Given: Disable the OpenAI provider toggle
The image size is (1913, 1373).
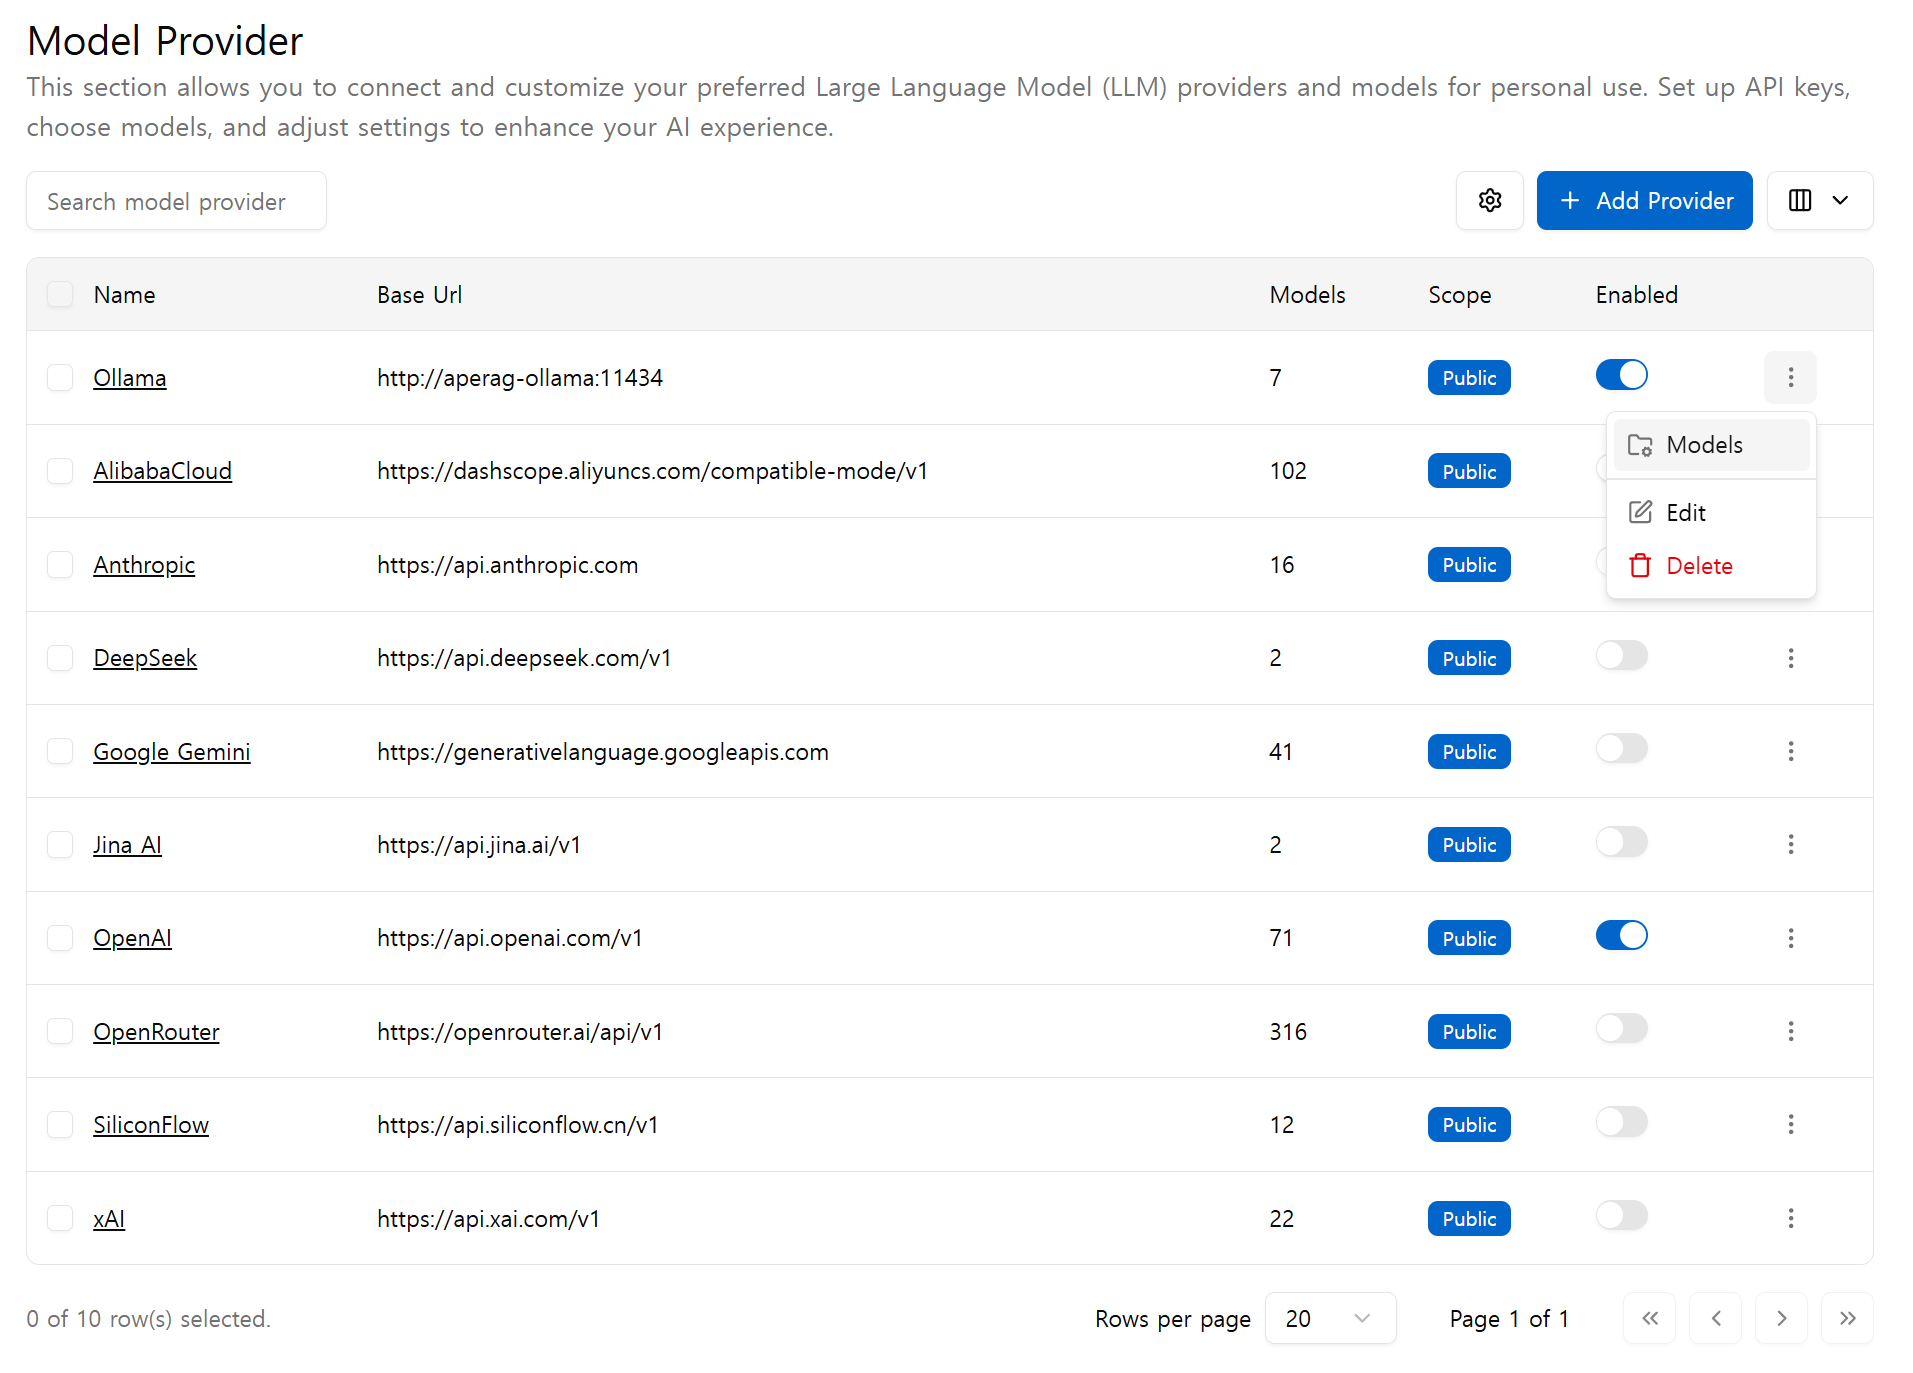Looking at the screenshot, I should coord(1621,936).
